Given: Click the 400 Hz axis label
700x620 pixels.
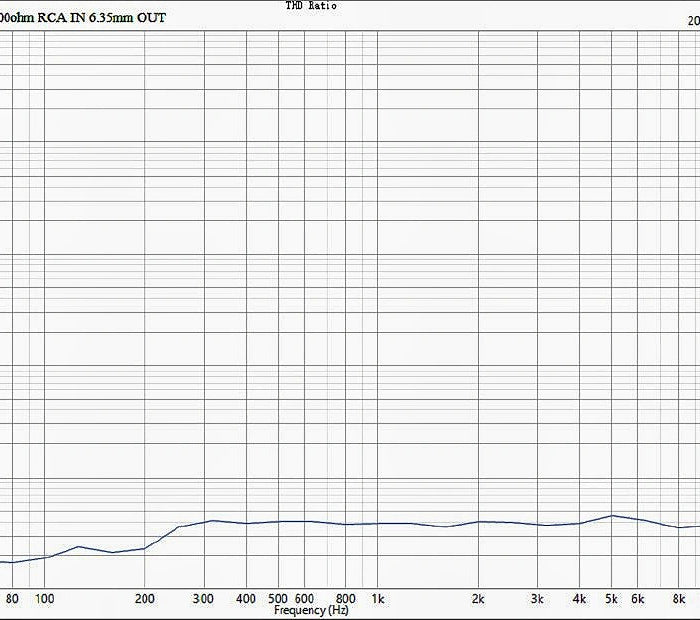Looking at the screenshot, I should pos(246,599).
